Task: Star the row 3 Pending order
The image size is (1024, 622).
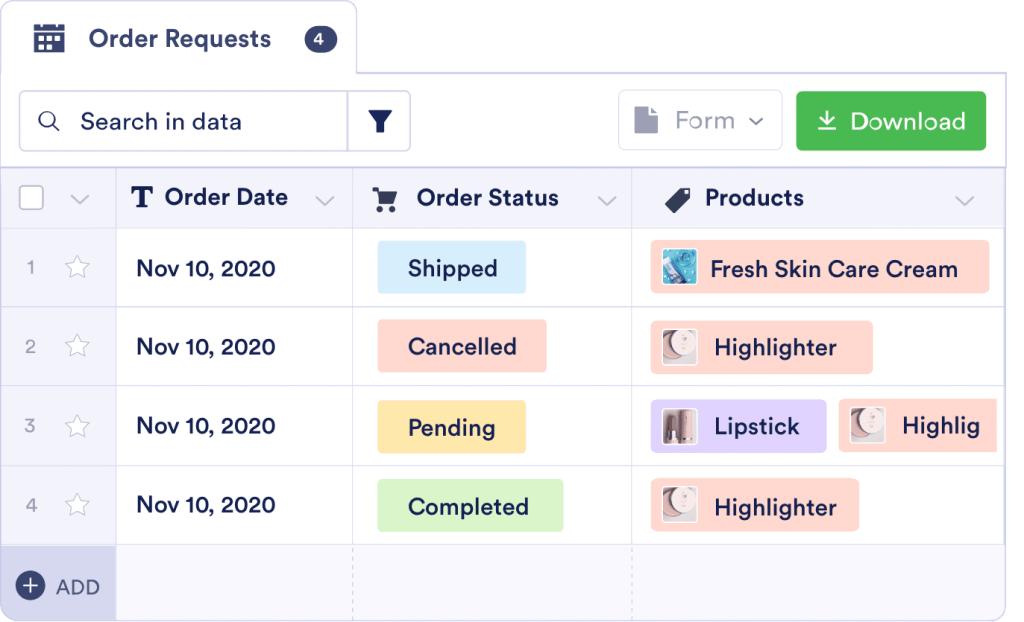Action: (77, 426)
